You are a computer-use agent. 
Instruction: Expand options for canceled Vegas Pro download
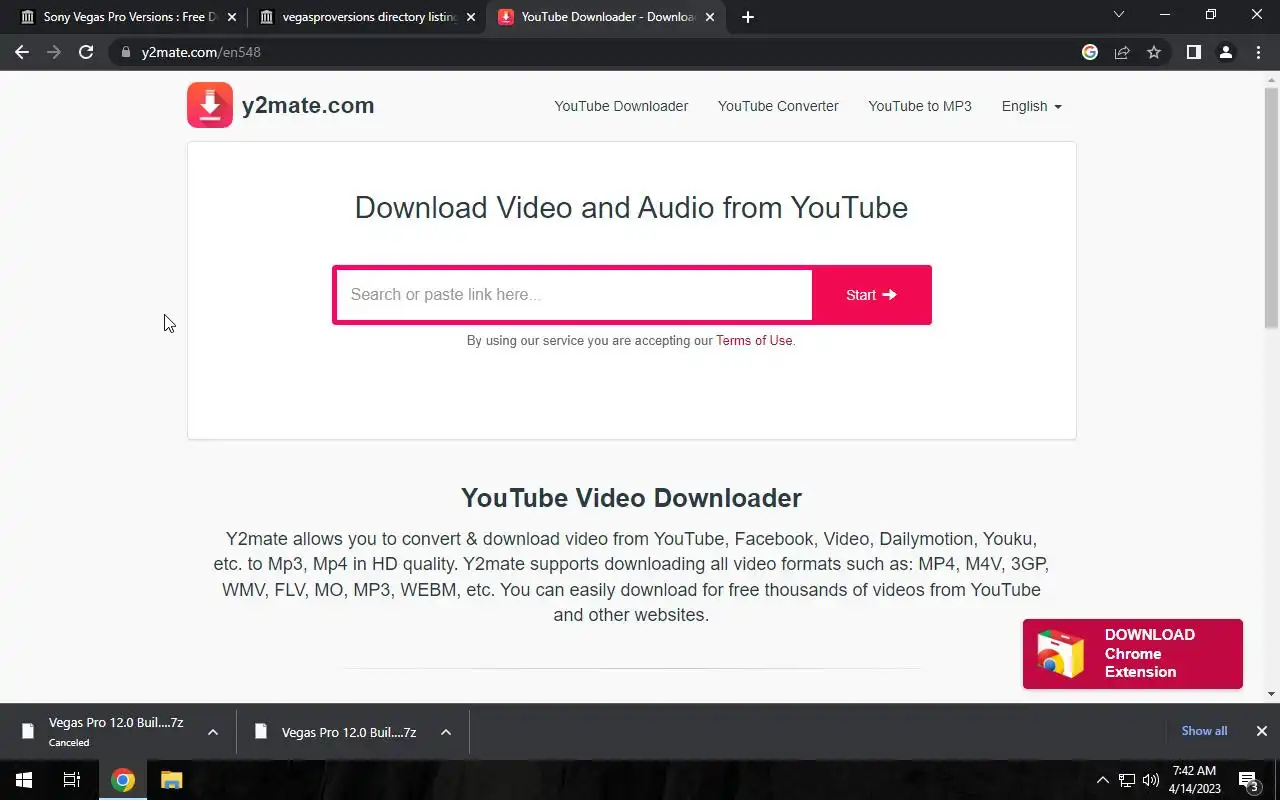pyautogui.click(x=212, y=732)
